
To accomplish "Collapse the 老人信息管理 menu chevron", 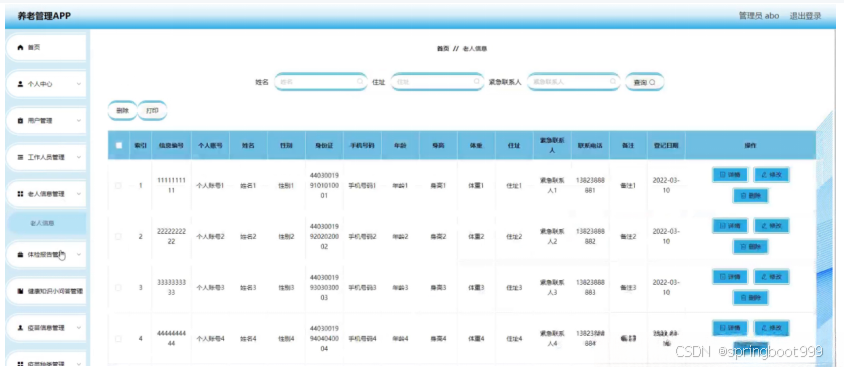I will [79, 194].
